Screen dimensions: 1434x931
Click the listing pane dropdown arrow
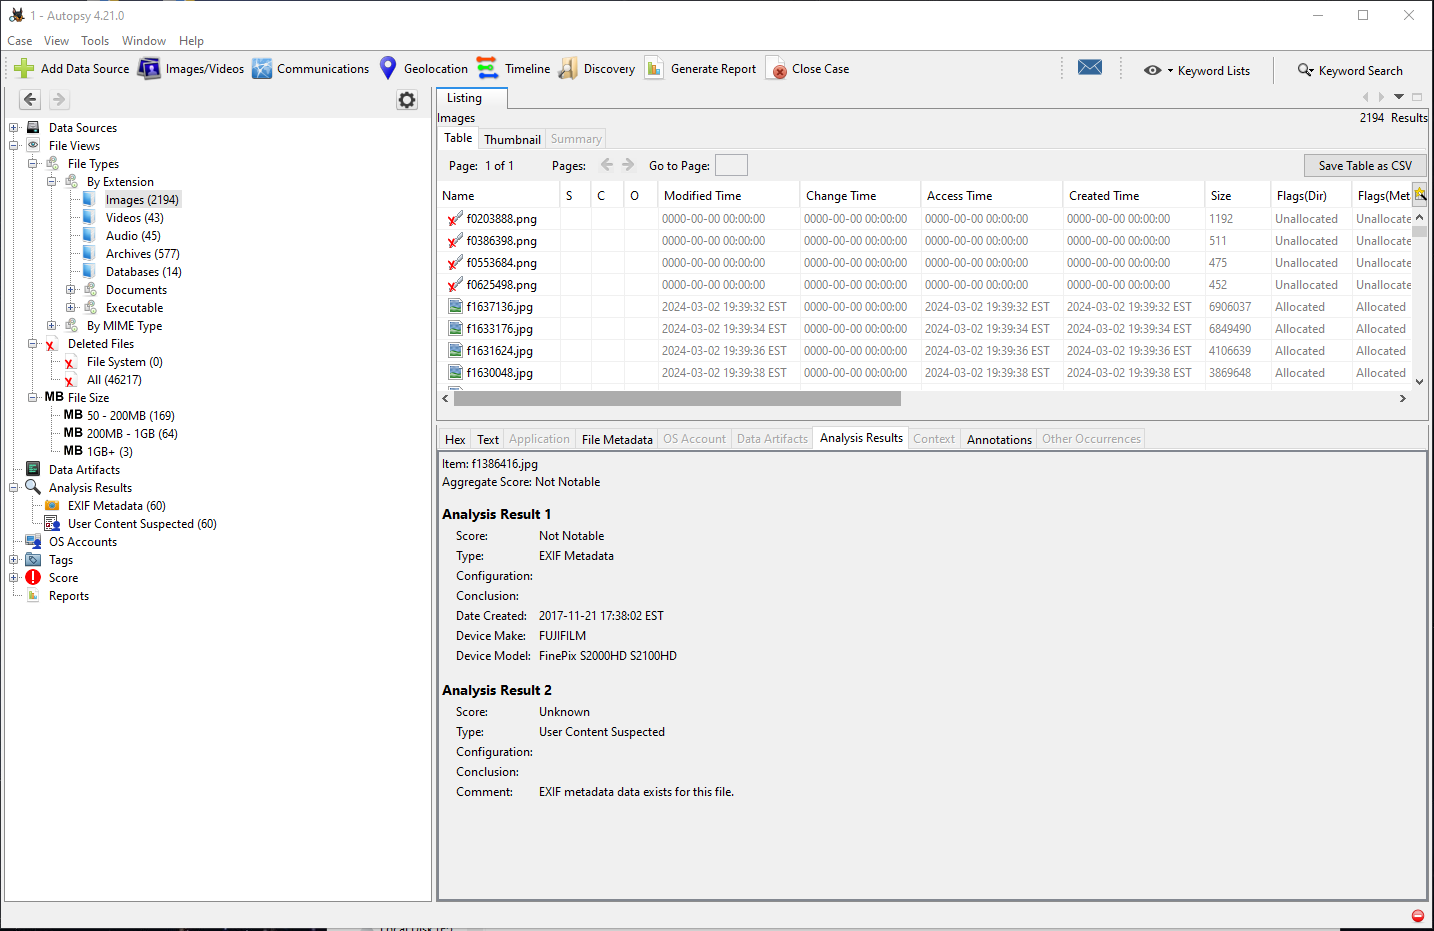click(x=1399, y=97)
